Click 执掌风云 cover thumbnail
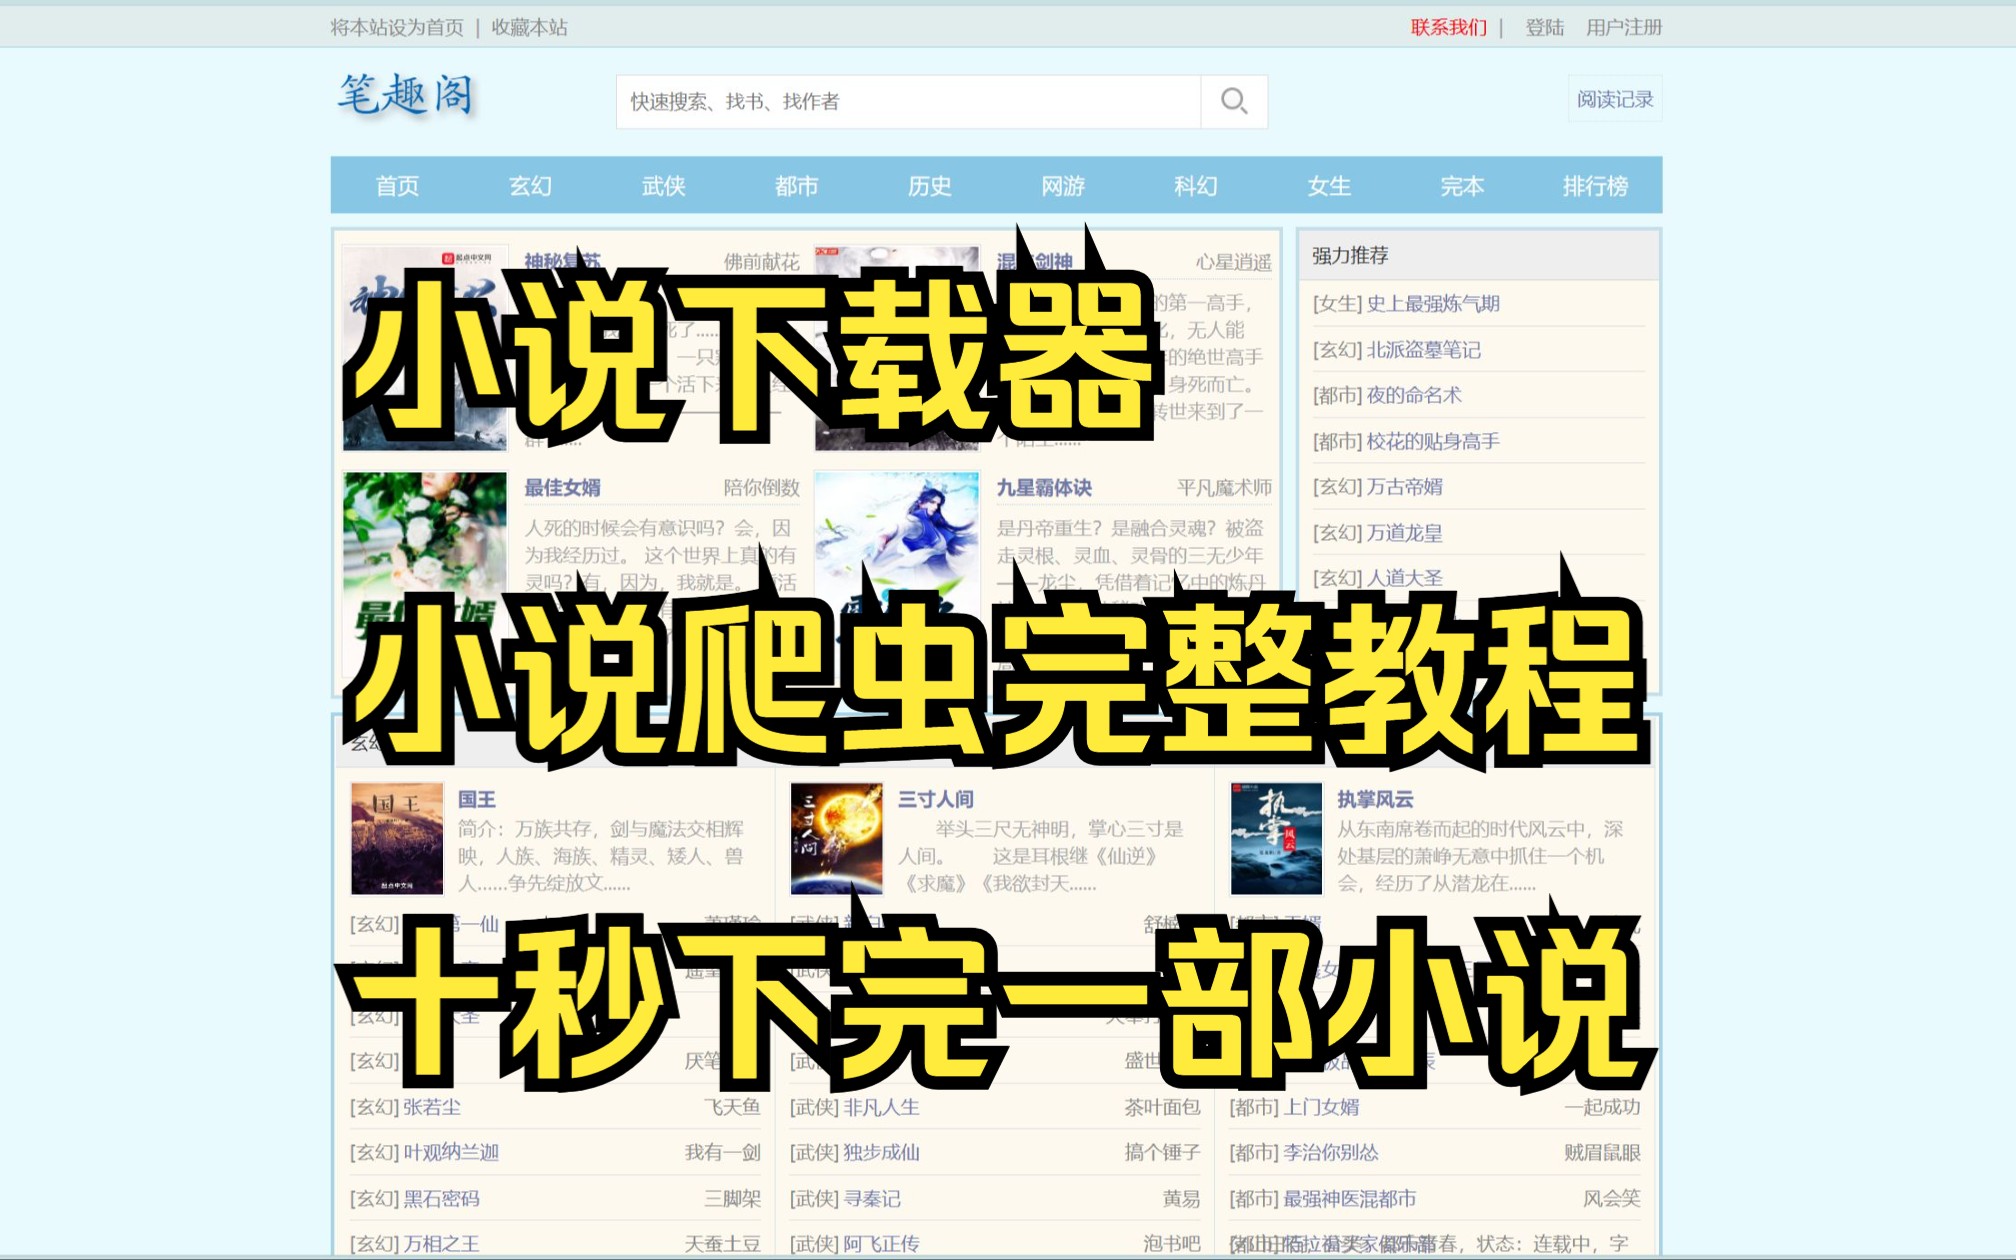 coord(1276,838)
